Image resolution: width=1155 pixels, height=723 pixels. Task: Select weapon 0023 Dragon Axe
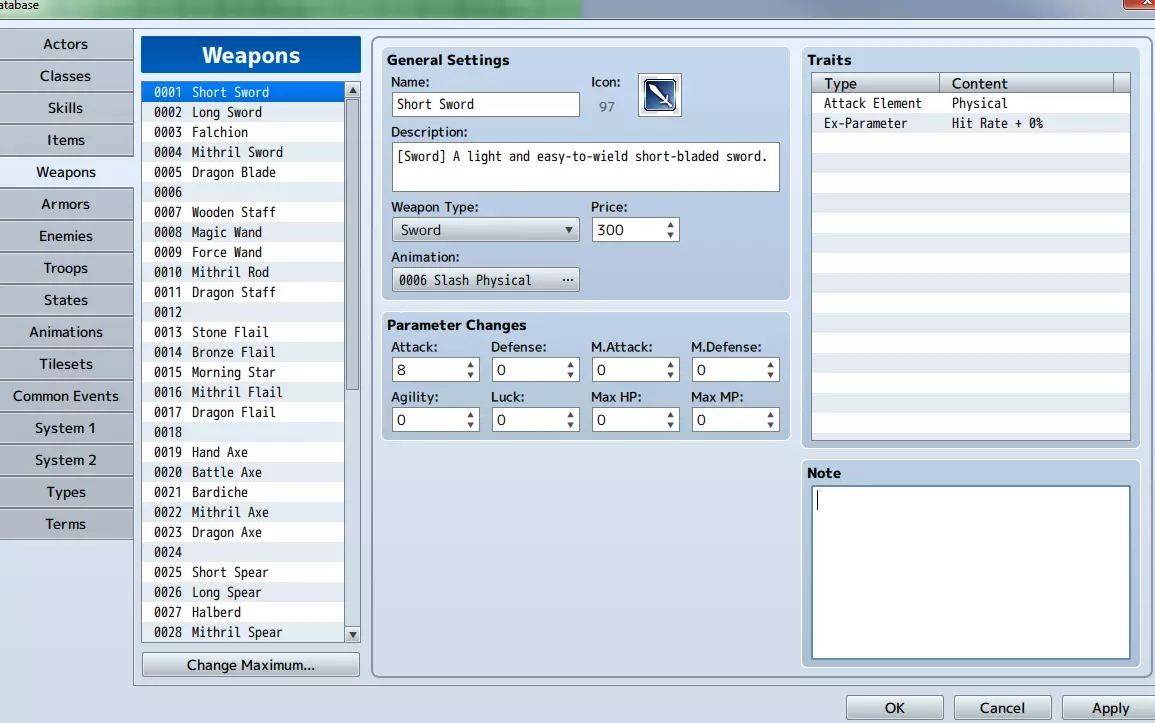point(242,532)
